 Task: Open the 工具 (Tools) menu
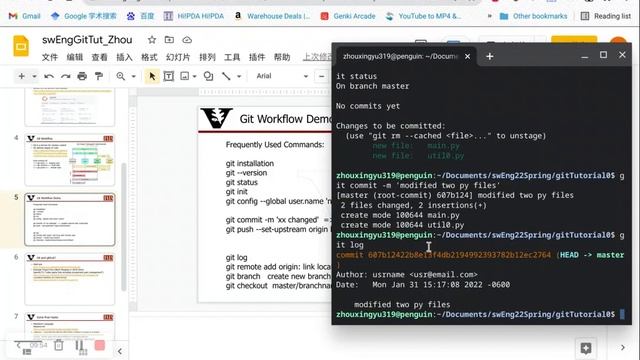(232, 57)
